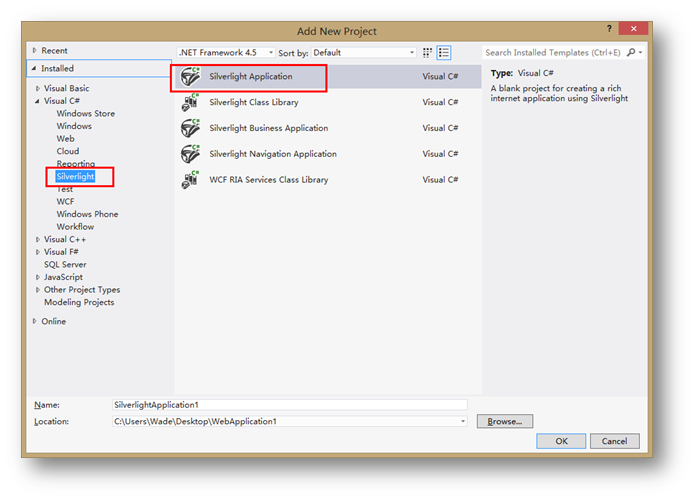Expand the Visual F# node
The height and width of the screenshot is (500, 695).
(x=38, y=252)
